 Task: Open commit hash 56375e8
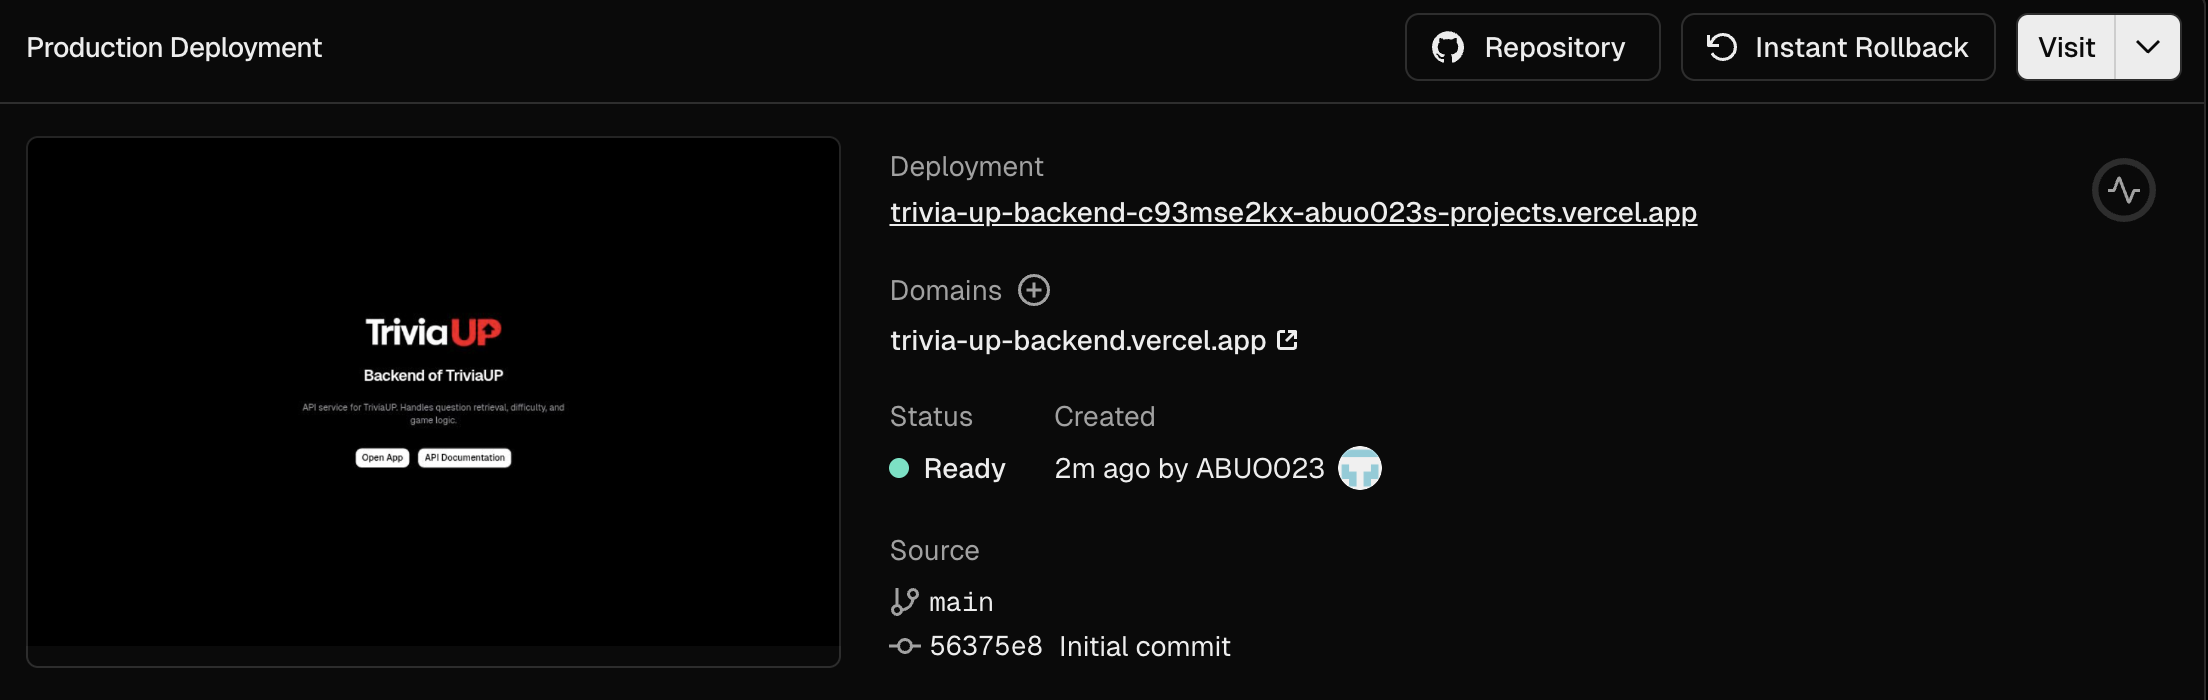[x=986, y=646]
